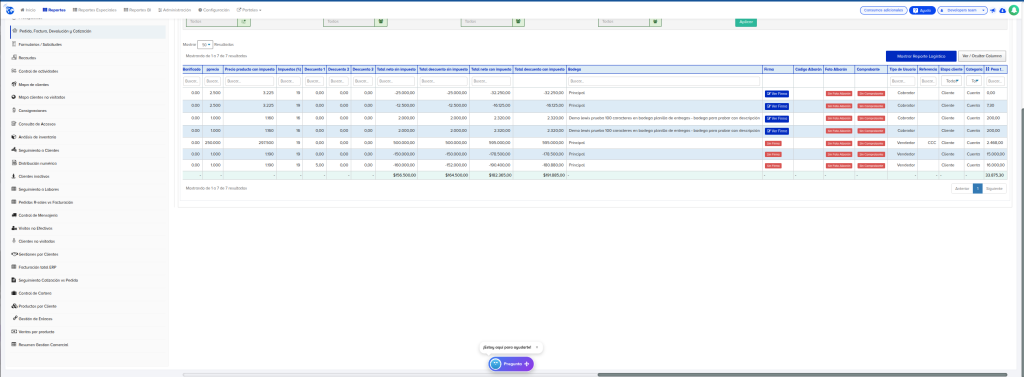The image size is (1024, 377).
Task: Close the ¡Estoy aquí para ayudarte! bubble
Action: coord(537,348)
